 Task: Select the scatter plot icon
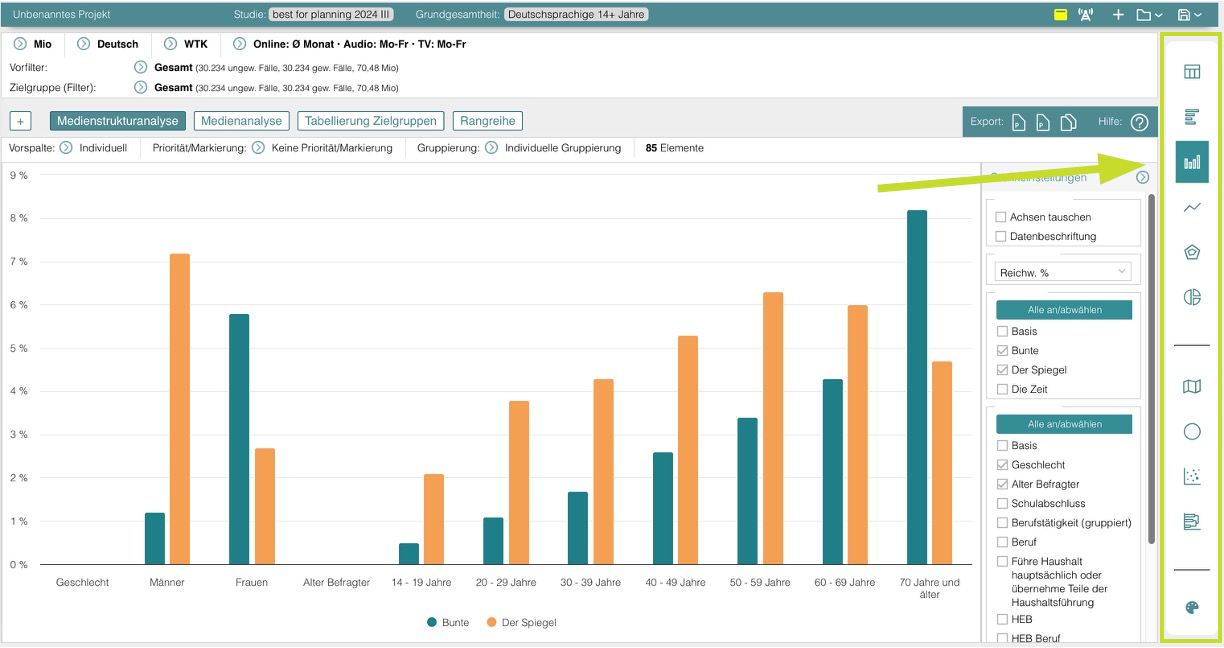[1192, 477]
